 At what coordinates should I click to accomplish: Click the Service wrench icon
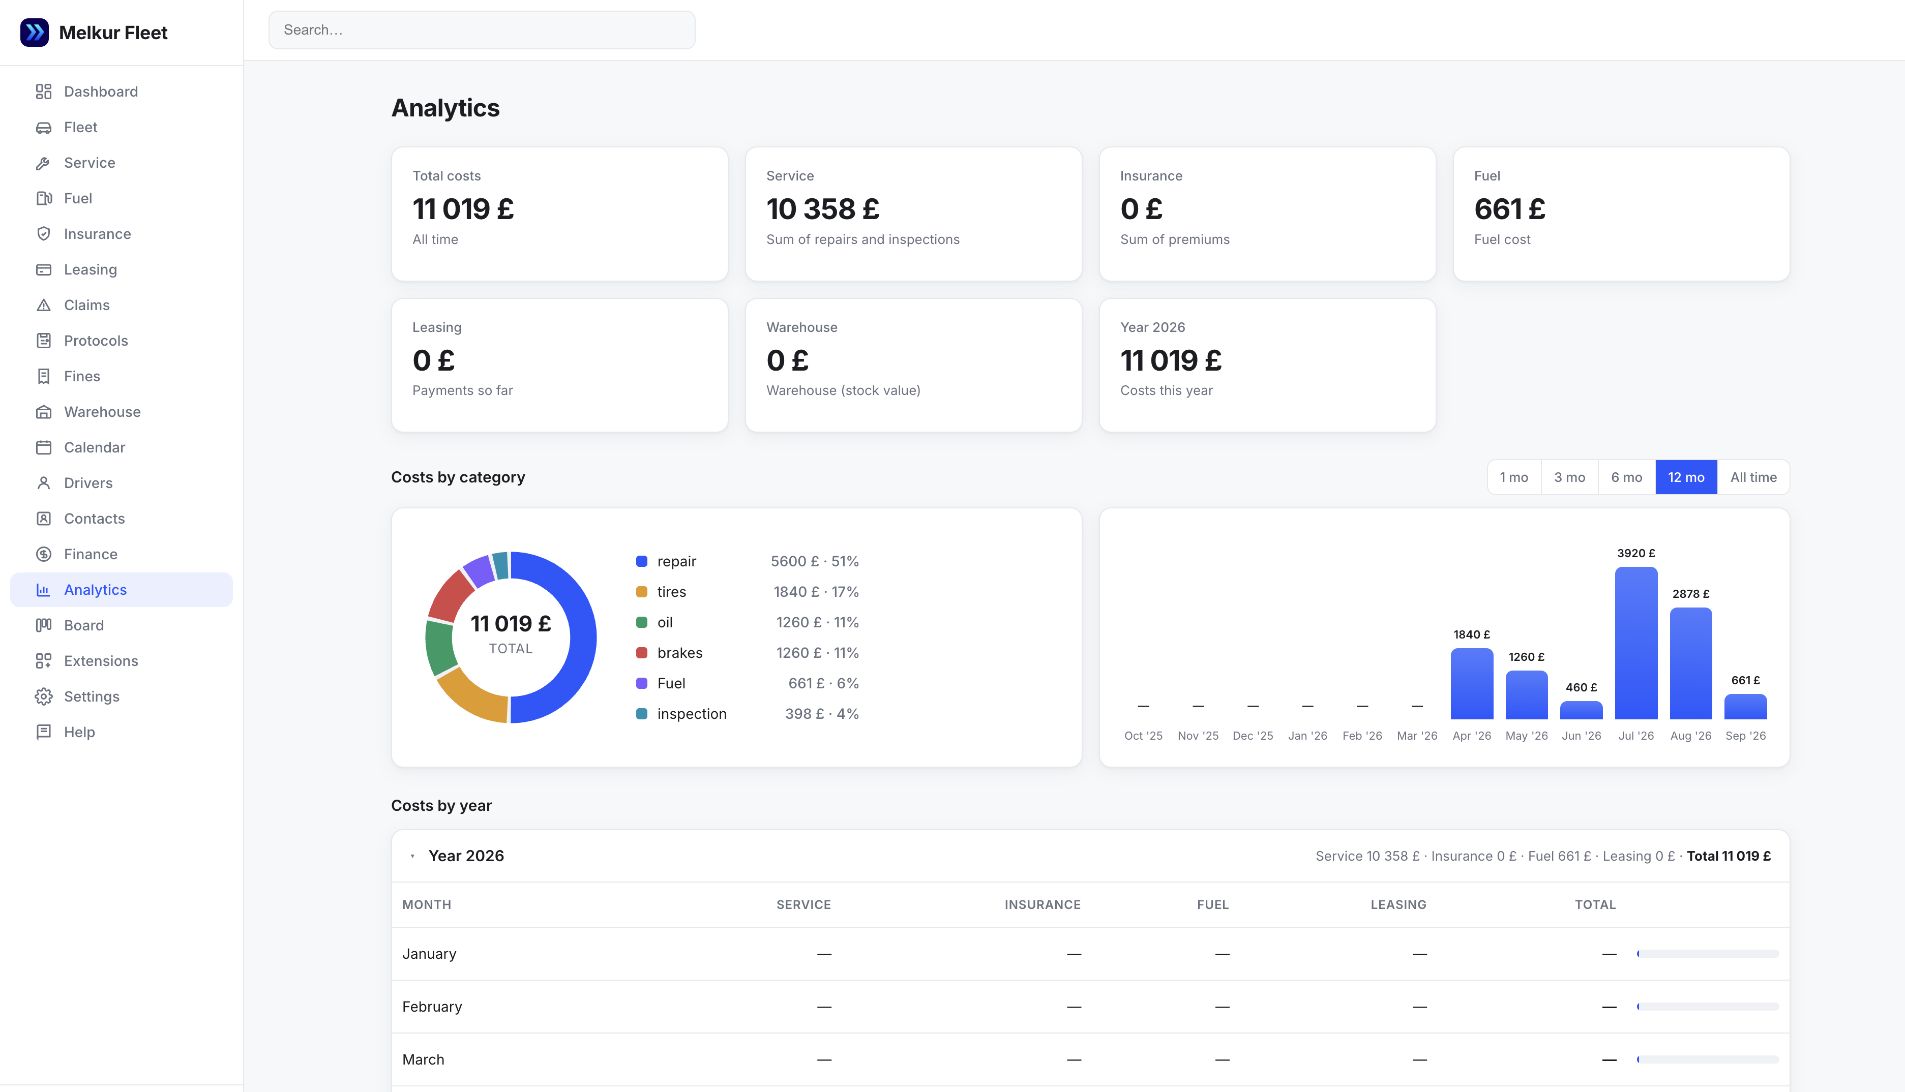pyautogui.click(x=43, y=163)
